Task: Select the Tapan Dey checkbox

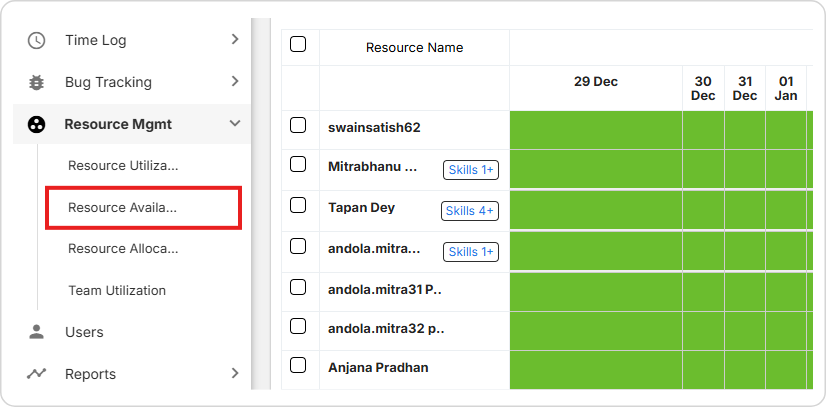Action: point(298,205)
